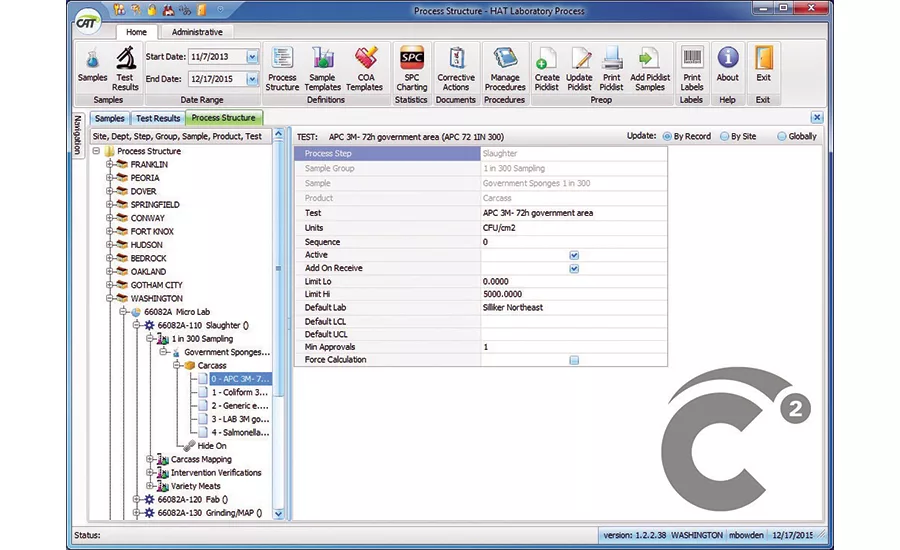Click the Create Picklist icon

(547, 65)
